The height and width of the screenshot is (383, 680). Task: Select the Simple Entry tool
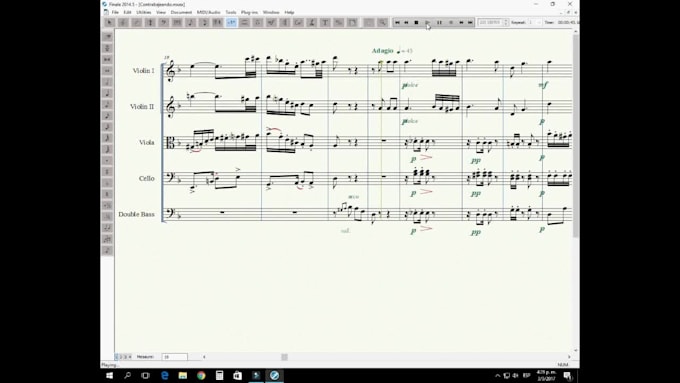[190, 22]
